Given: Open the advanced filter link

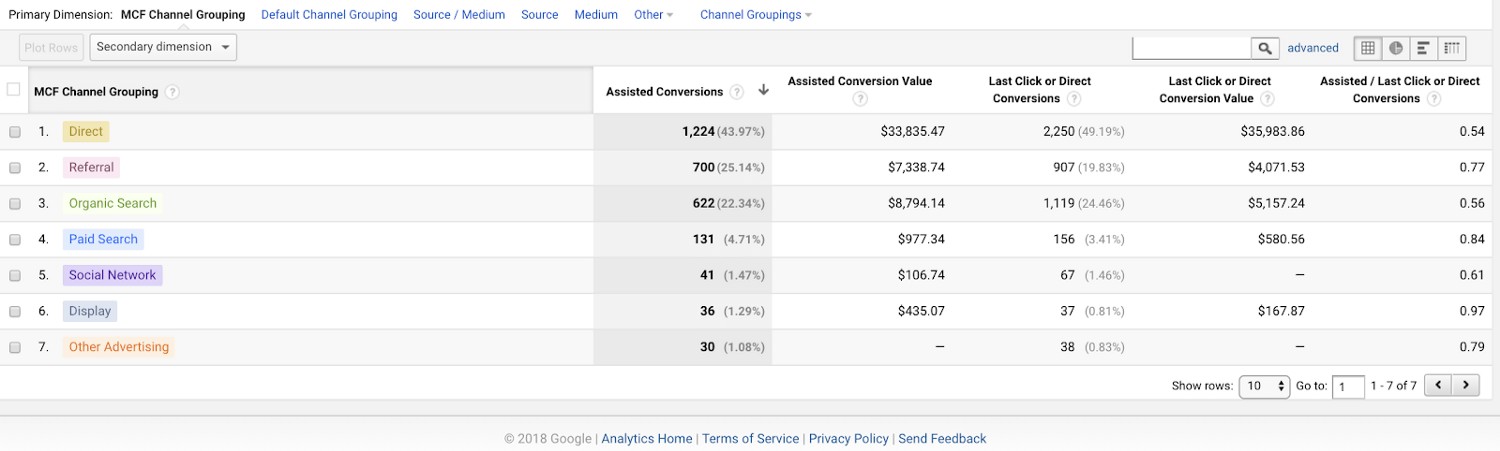Looking at the screenshot, I should tap(1312, 48).
